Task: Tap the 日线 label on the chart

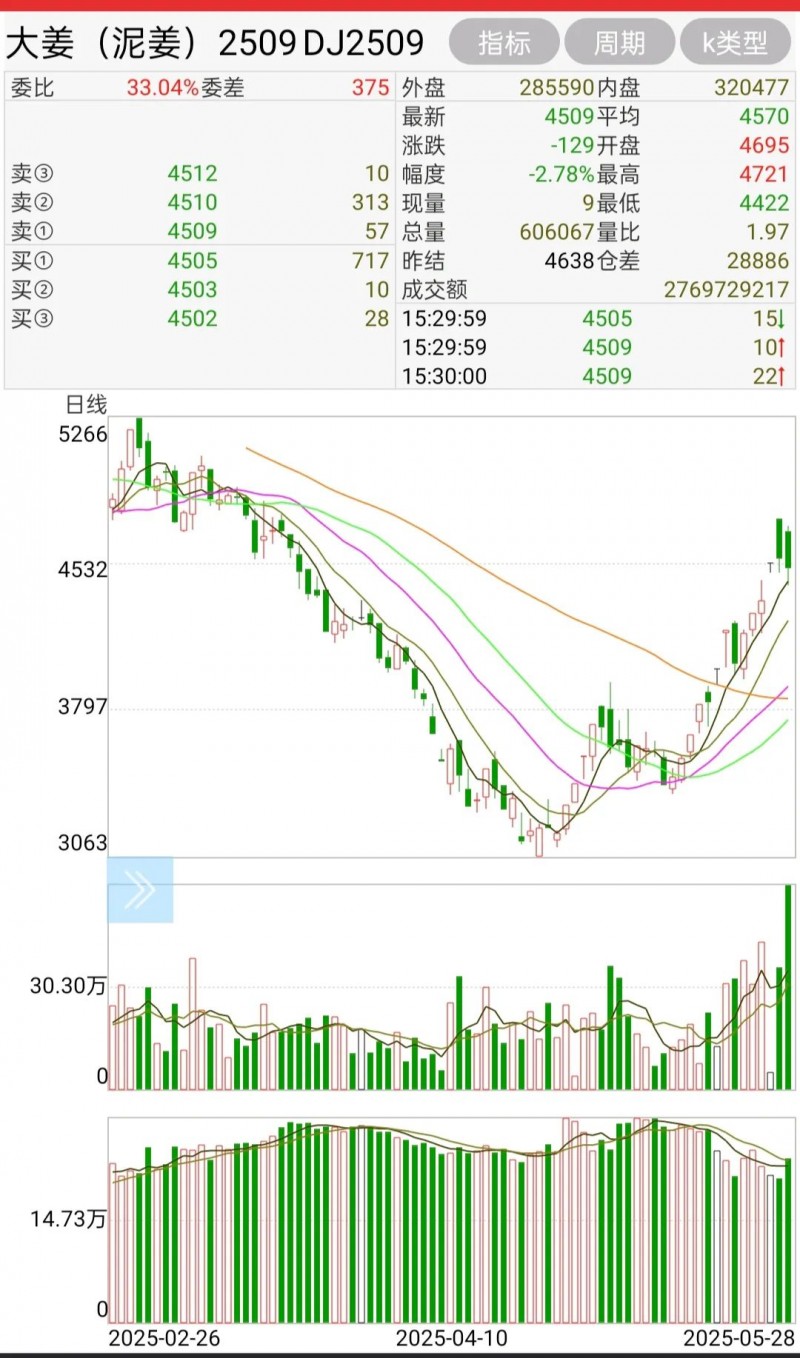Action: pos(86,405)
